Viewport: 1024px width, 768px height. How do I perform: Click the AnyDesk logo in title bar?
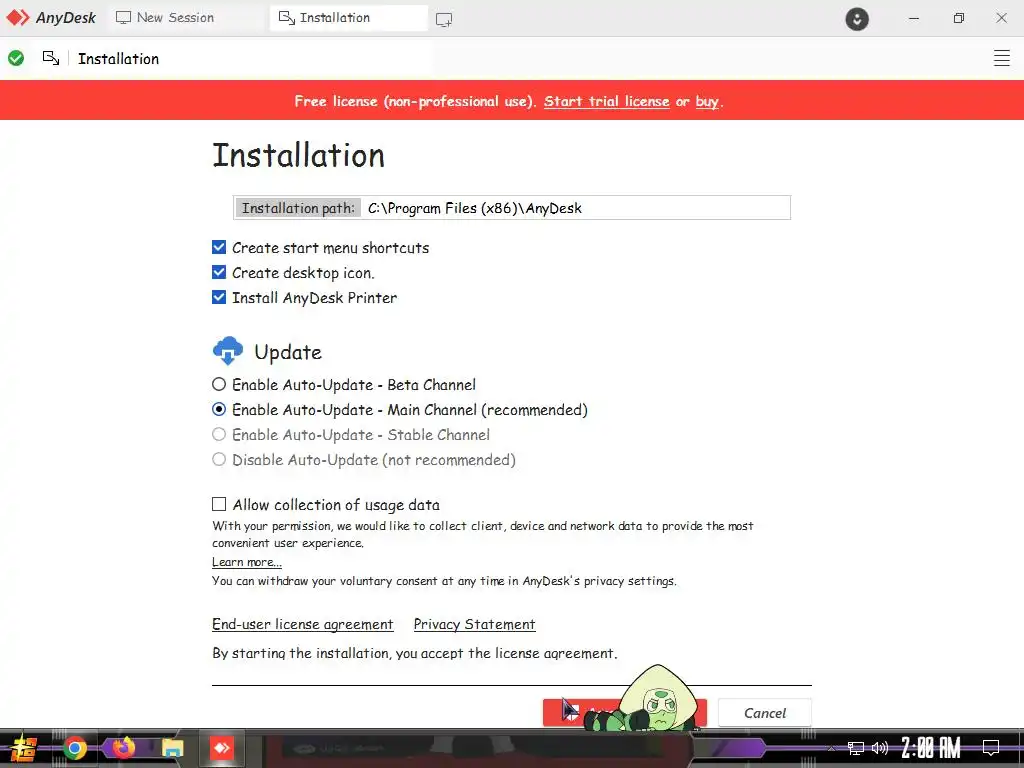[50, 18]
